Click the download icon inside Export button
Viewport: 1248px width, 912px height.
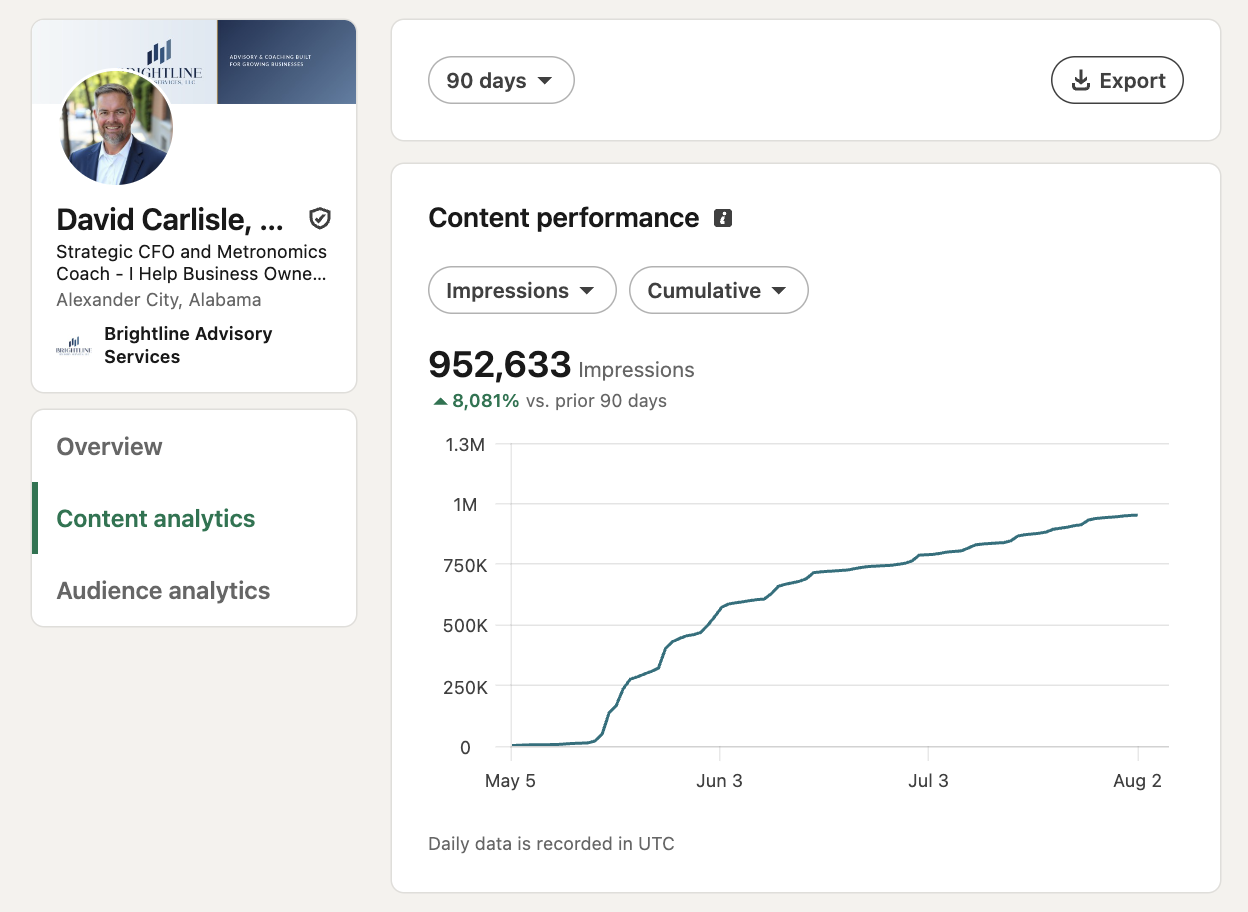click(1080, 81)
